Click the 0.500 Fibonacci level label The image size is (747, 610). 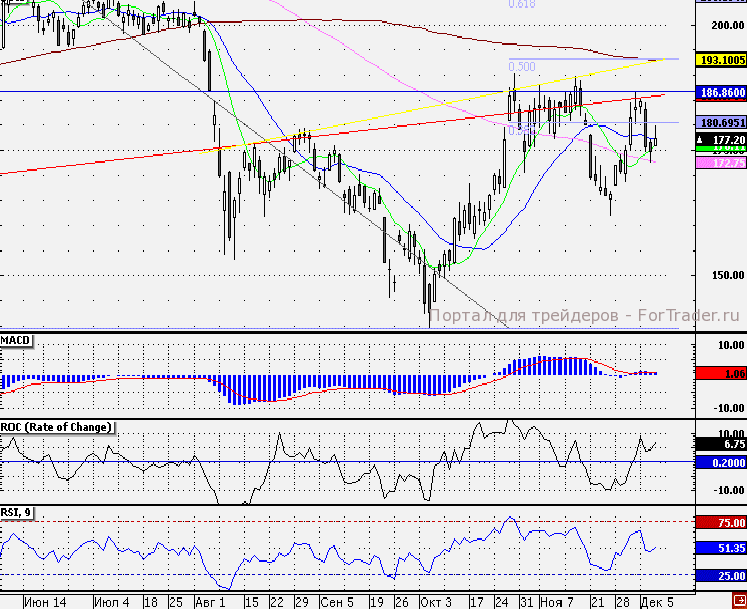[x=520, y=66]
